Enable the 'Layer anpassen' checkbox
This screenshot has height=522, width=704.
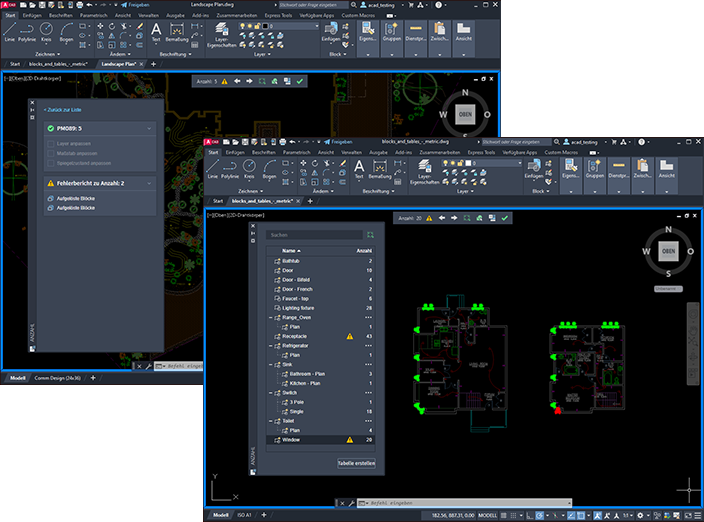(x=51, y=144)
